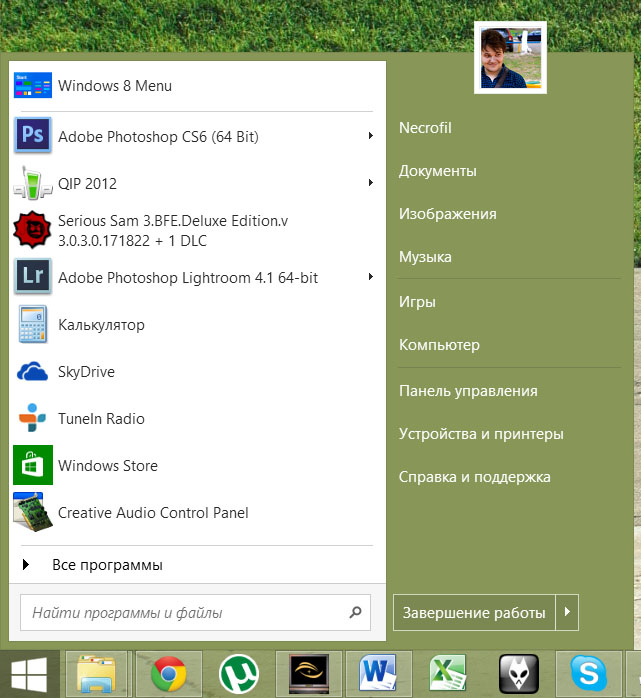Image resolution: width=641 pixels, height=698 pixels.
Task: Select the 'Windows Store' text label
Action: point(108,466)
